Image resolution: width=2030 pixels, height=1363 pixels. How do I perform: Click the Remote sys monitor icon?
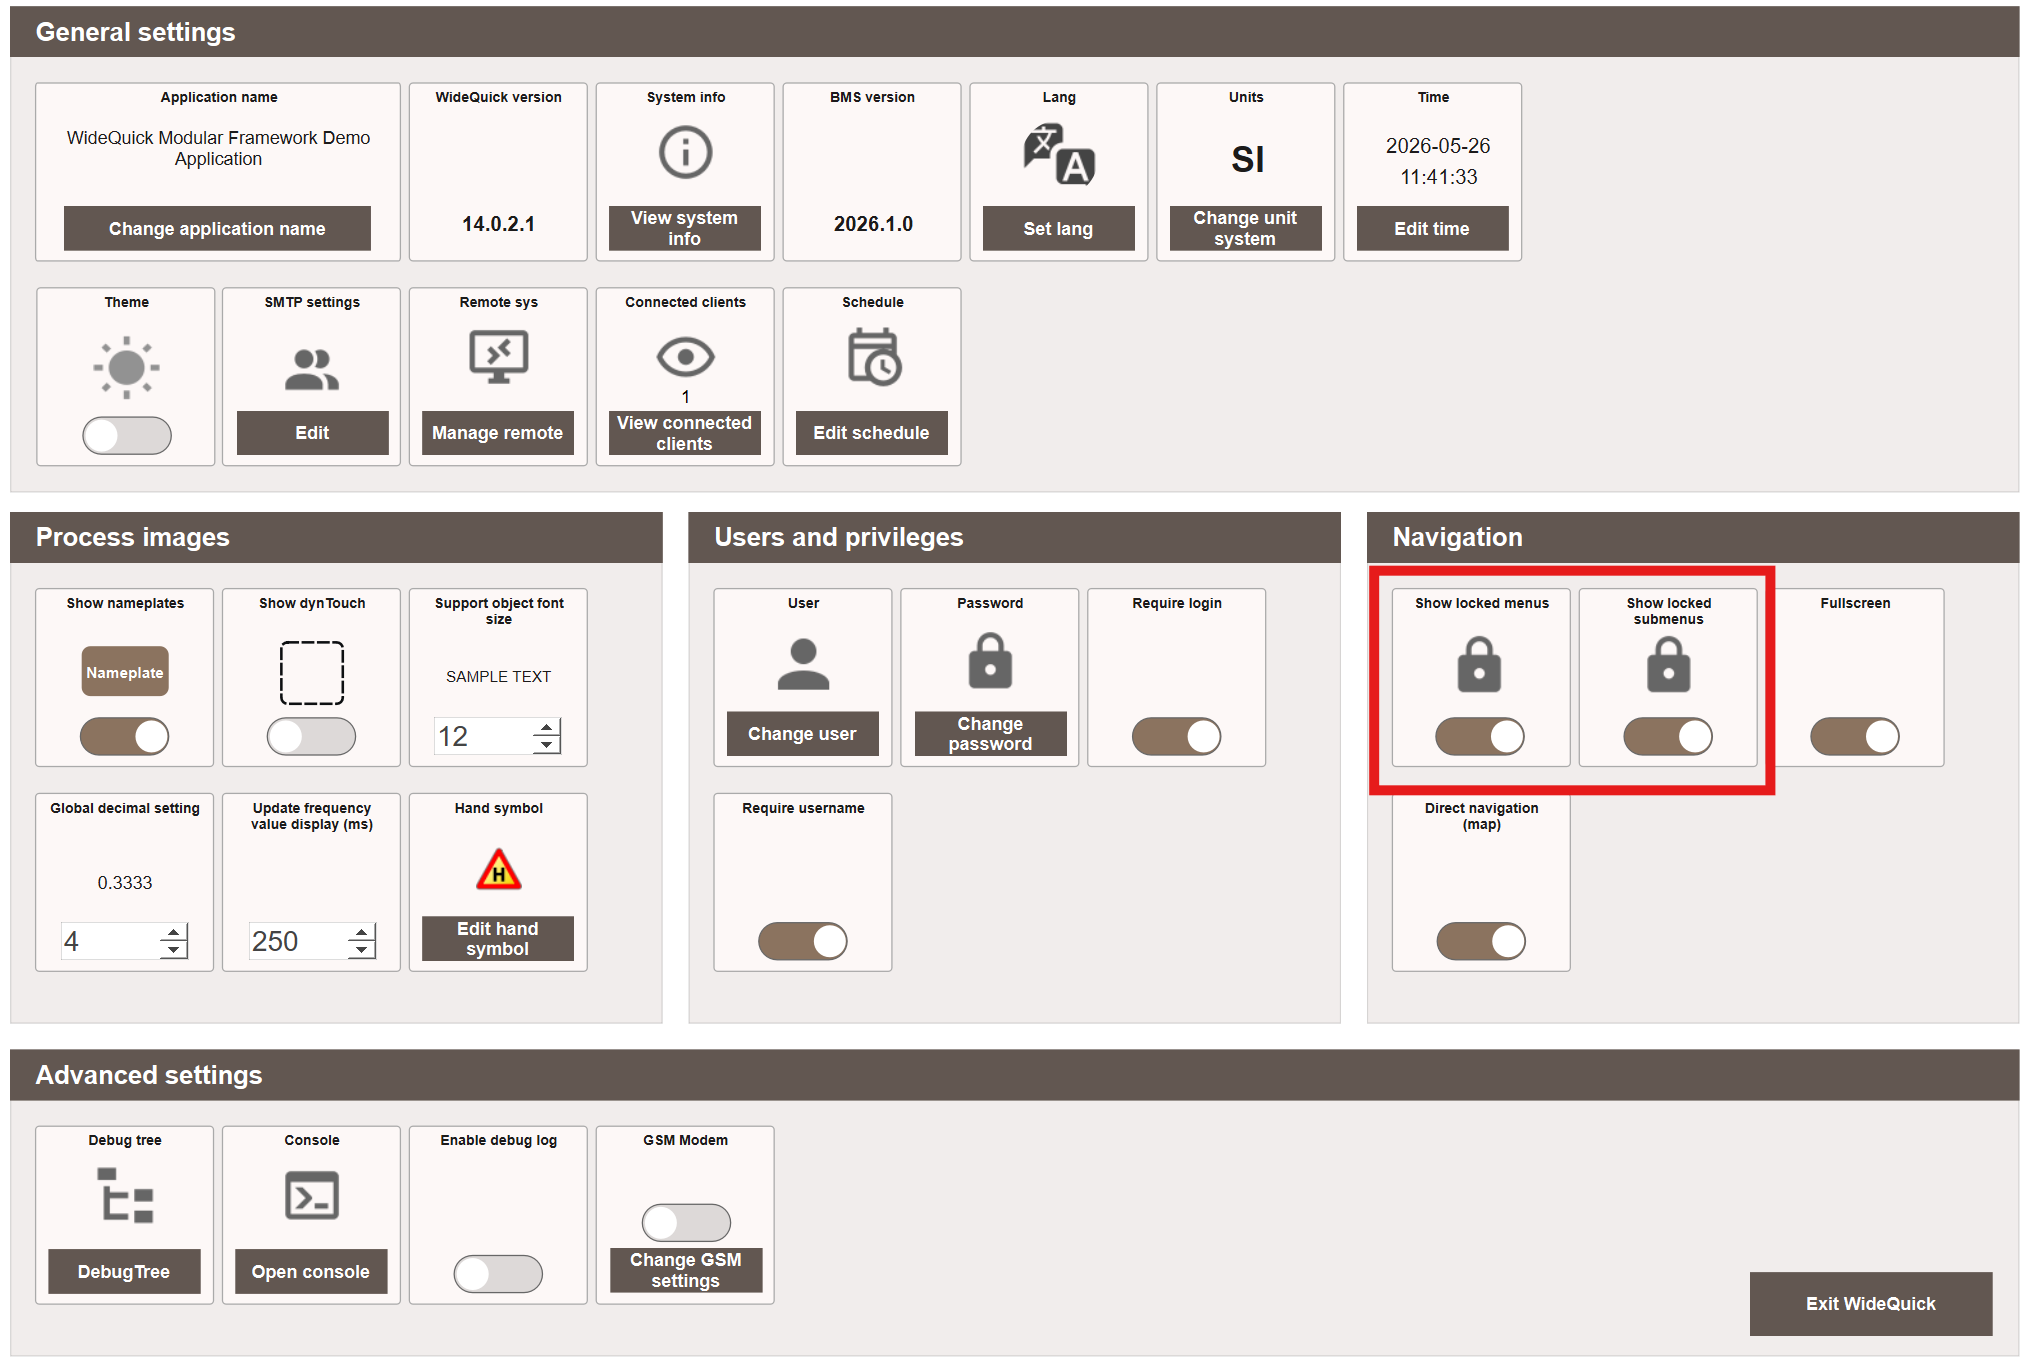point(499,357)
